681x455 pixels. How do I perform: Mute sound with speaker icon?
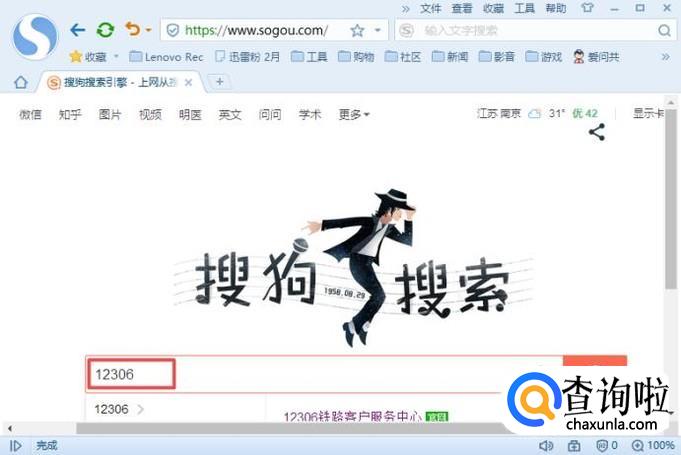[x=545, y=445]
